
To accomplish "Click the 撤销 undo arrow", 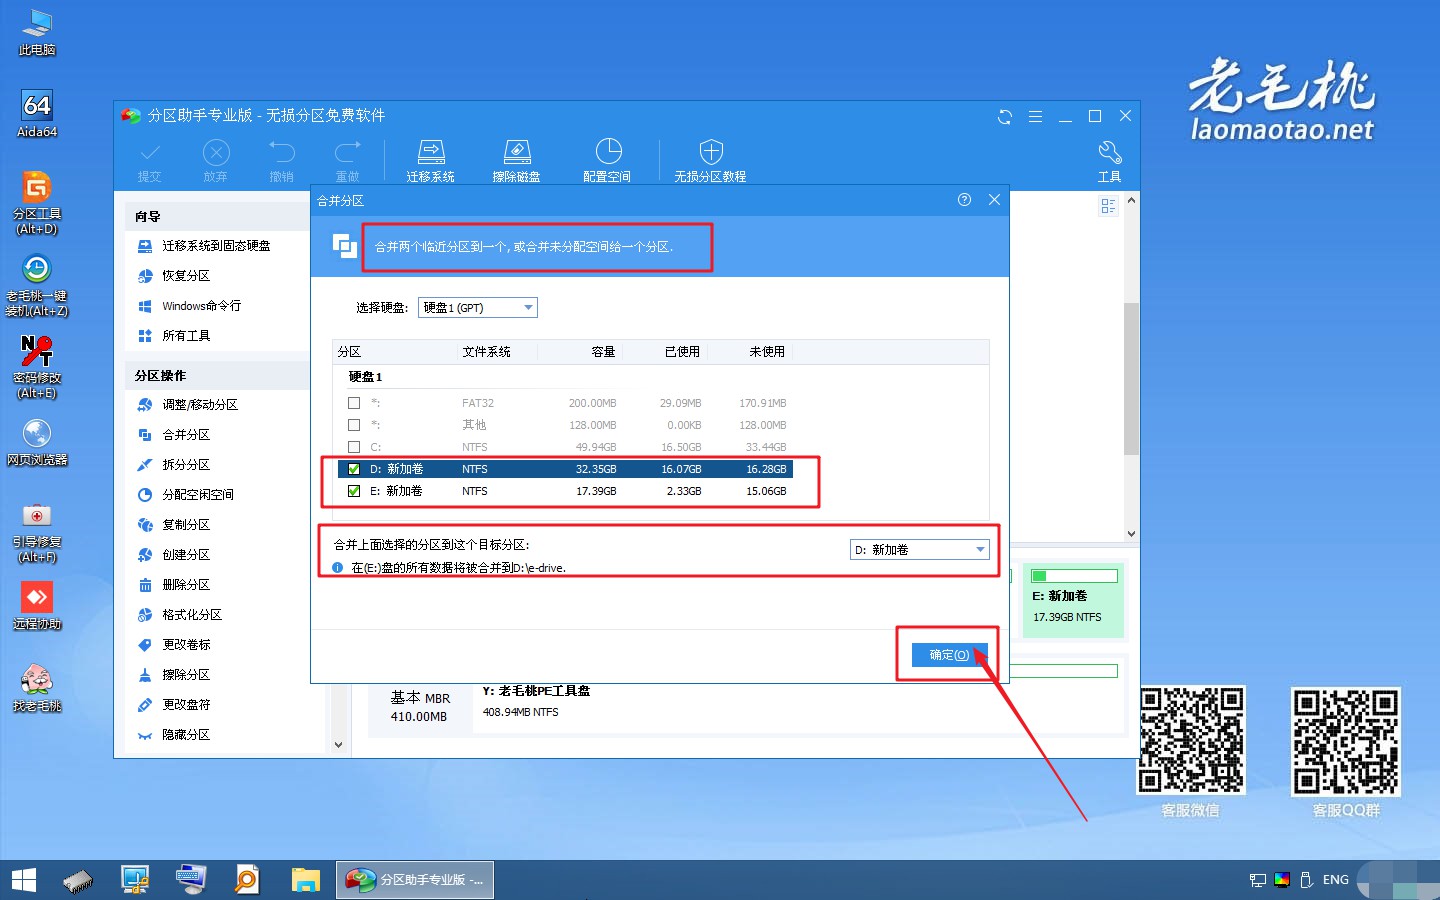I will pos(282,160).
